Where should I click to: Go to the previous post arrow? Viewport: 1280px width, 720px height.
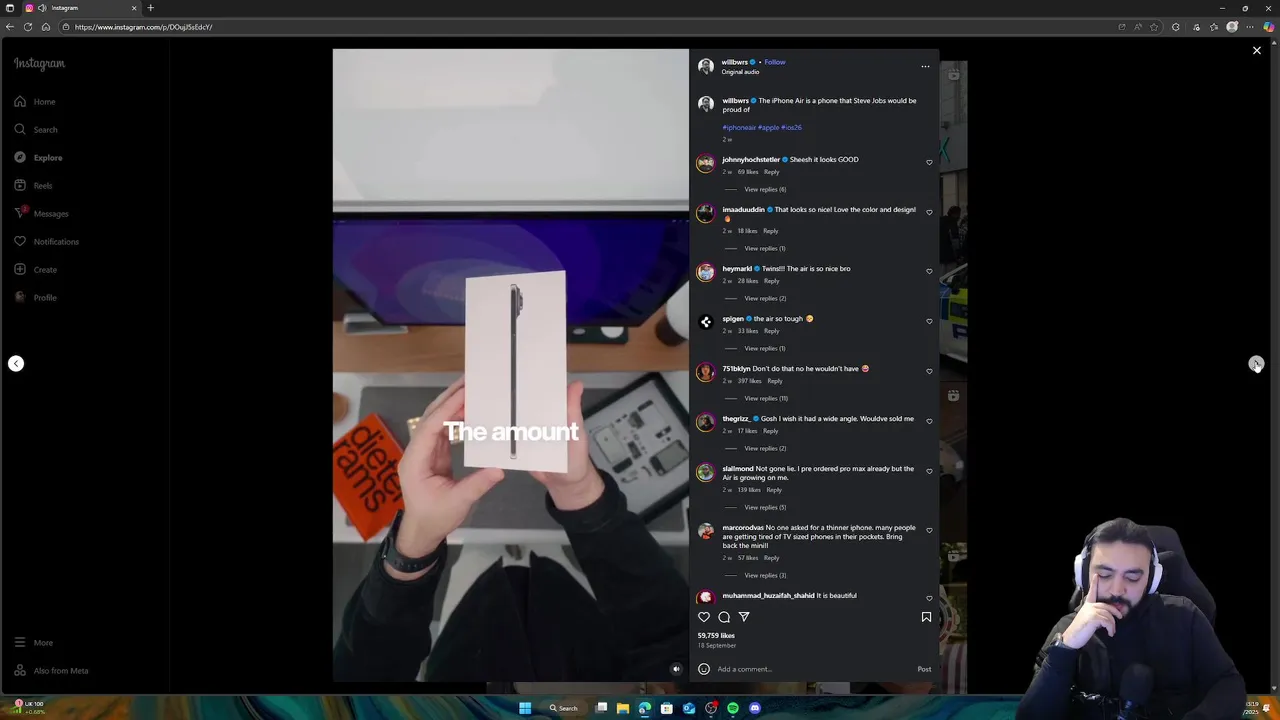[x=16, y=364]
